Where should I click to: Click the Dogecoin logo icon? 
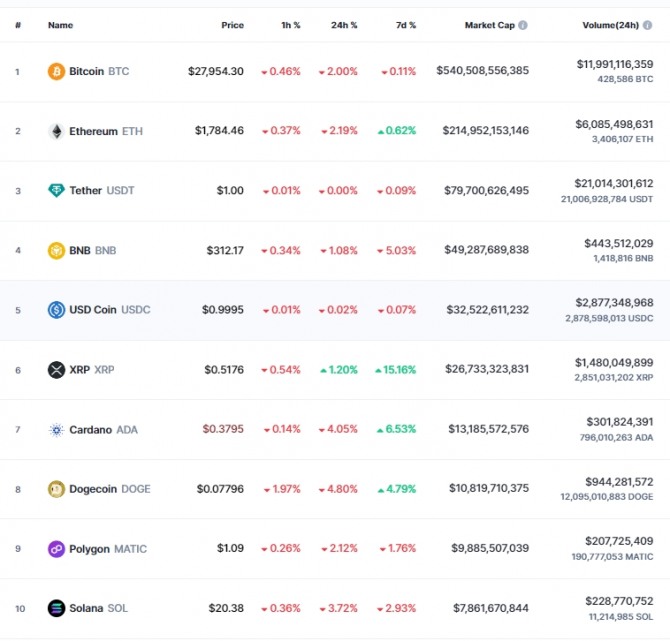[56, 489]
